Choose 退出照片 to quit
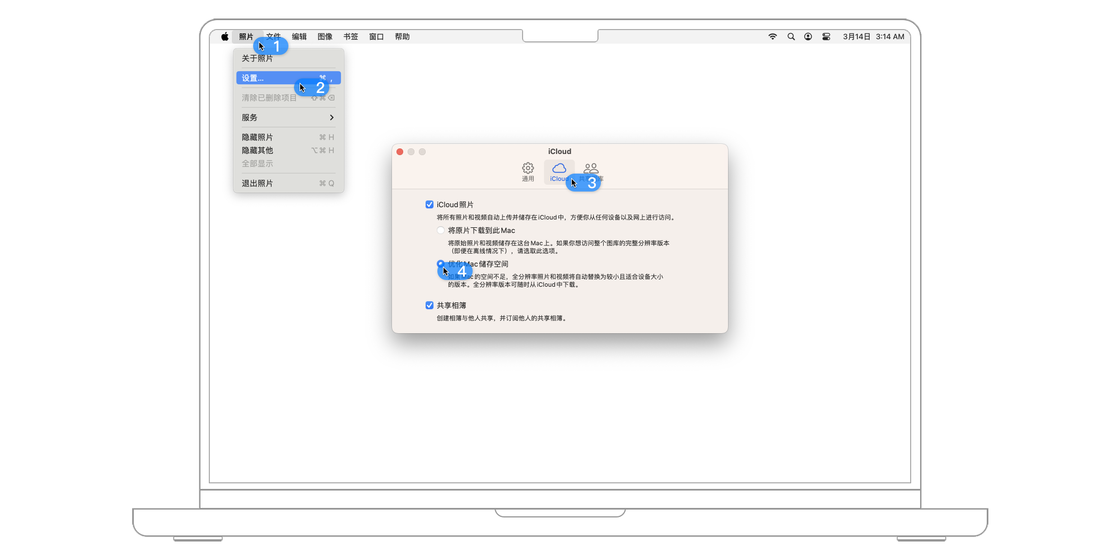Screen dimensions: 1120x560 point(289,184)
